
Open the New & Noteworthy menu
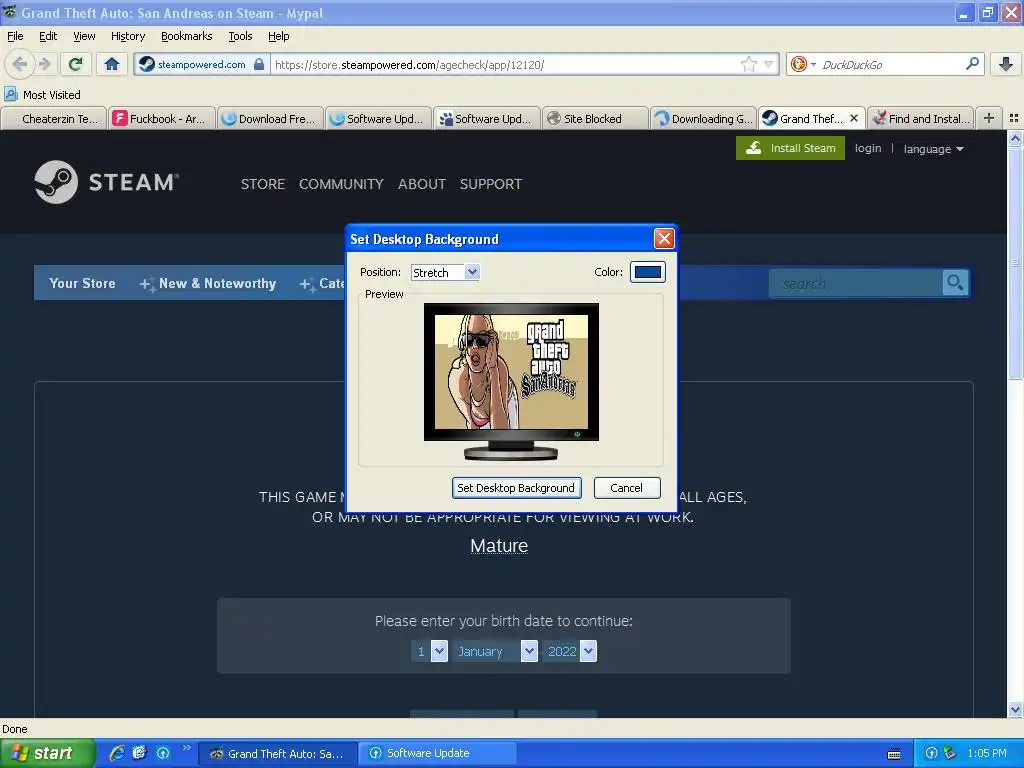coord(208,283)
